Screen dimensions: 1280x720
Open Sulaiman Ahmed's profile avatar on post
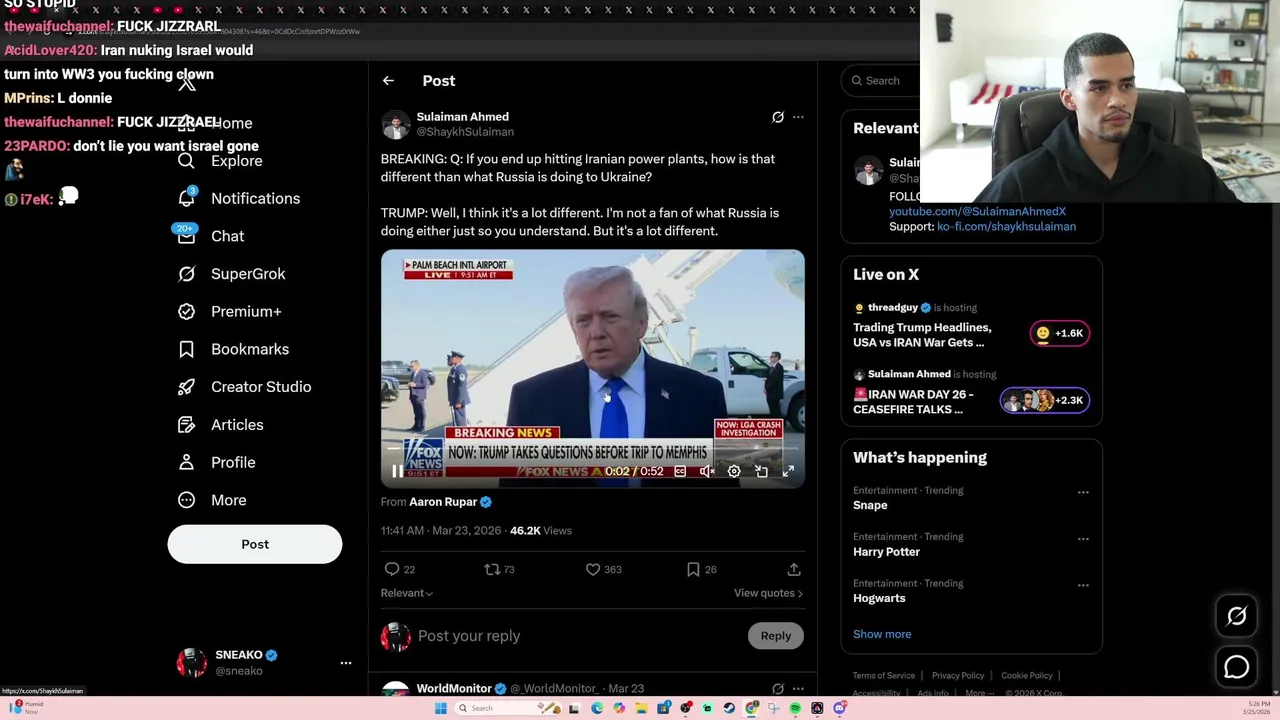(396, 125)
